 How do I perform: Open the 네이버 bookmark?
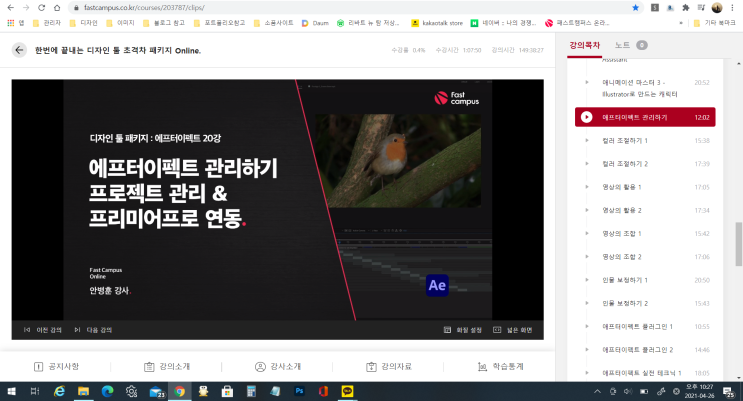(x=503, y=23)
